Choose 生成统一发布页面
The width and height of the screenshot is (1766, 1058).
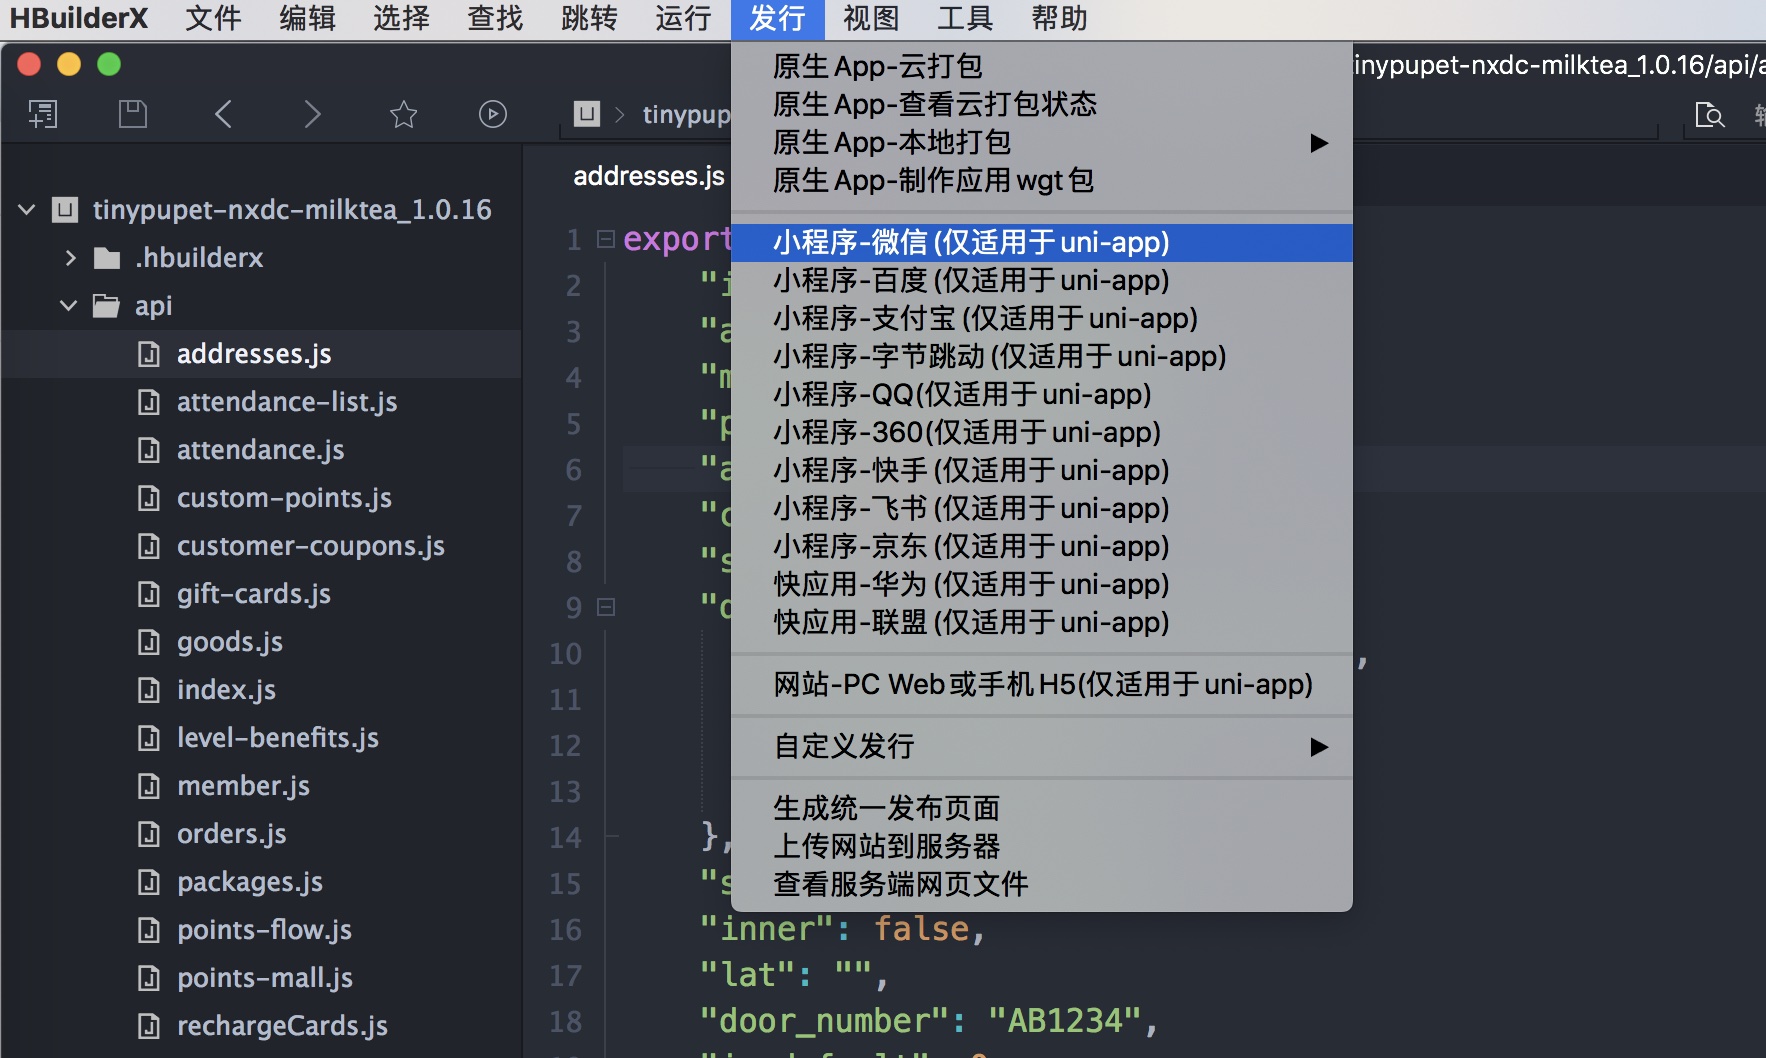point(1042,809)
